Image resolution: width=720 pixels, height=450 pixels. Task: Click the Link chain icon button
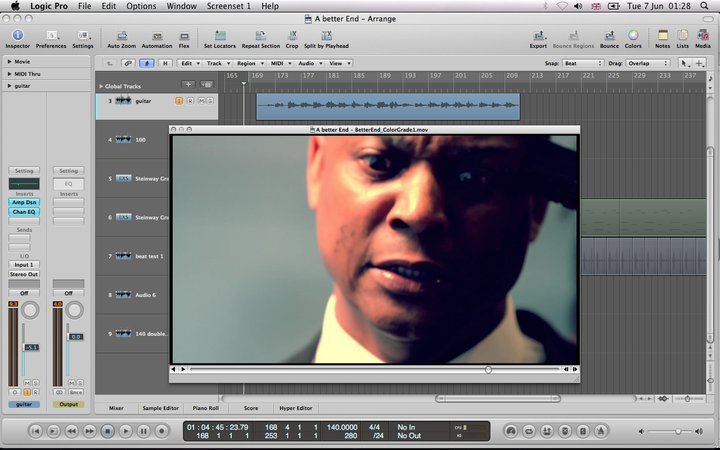click(128, 63)
